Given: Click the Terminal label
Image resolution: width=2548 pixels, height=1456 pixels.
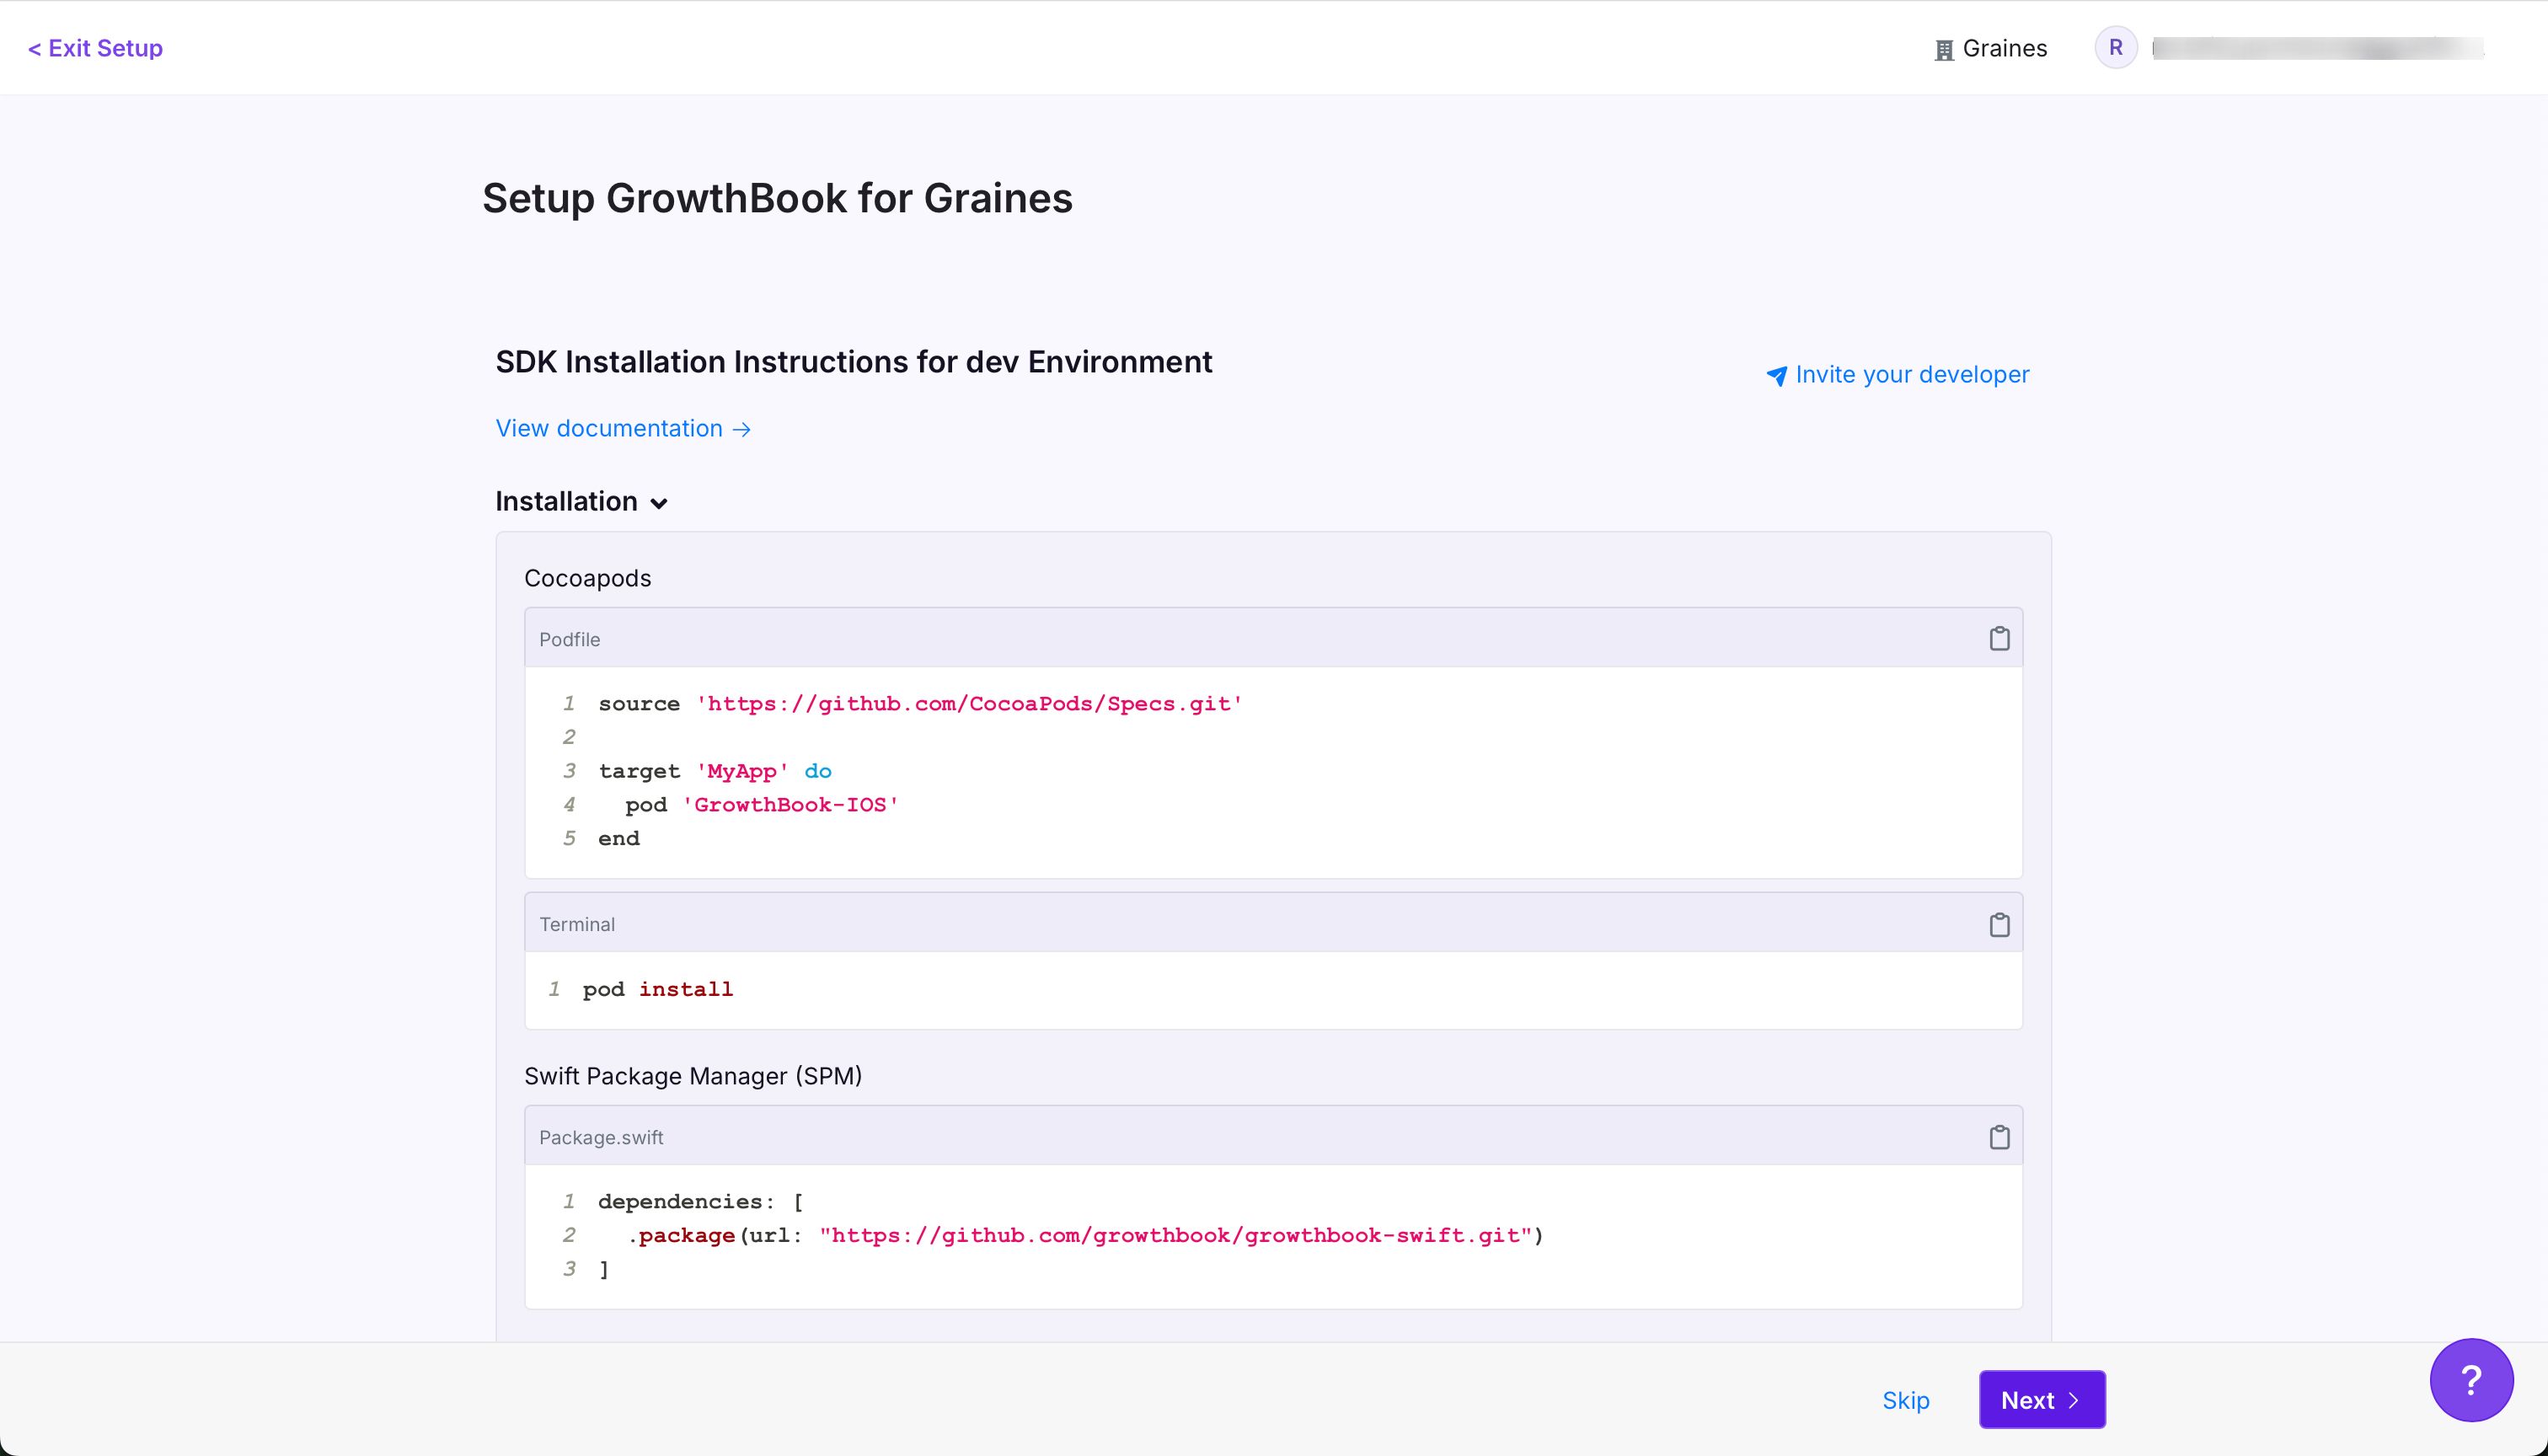Looking at the screenshot, I should [x=577, y=924].
